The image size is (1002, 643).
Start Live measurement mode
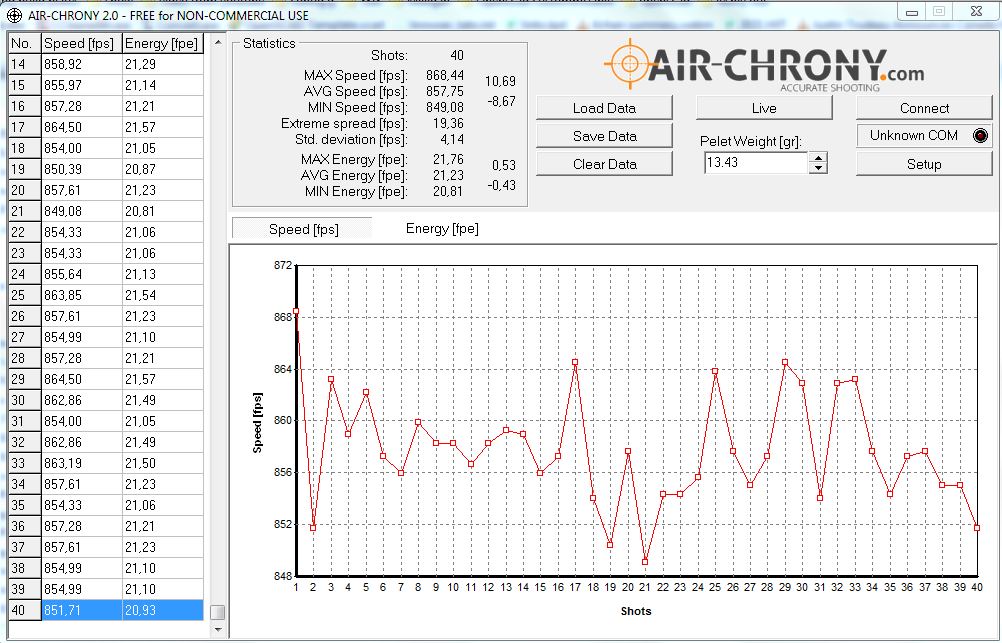764,108
